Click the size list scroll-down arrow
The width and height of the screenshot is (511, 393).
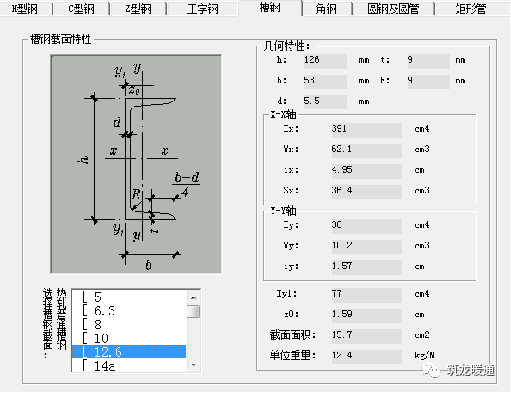point(193,365)
